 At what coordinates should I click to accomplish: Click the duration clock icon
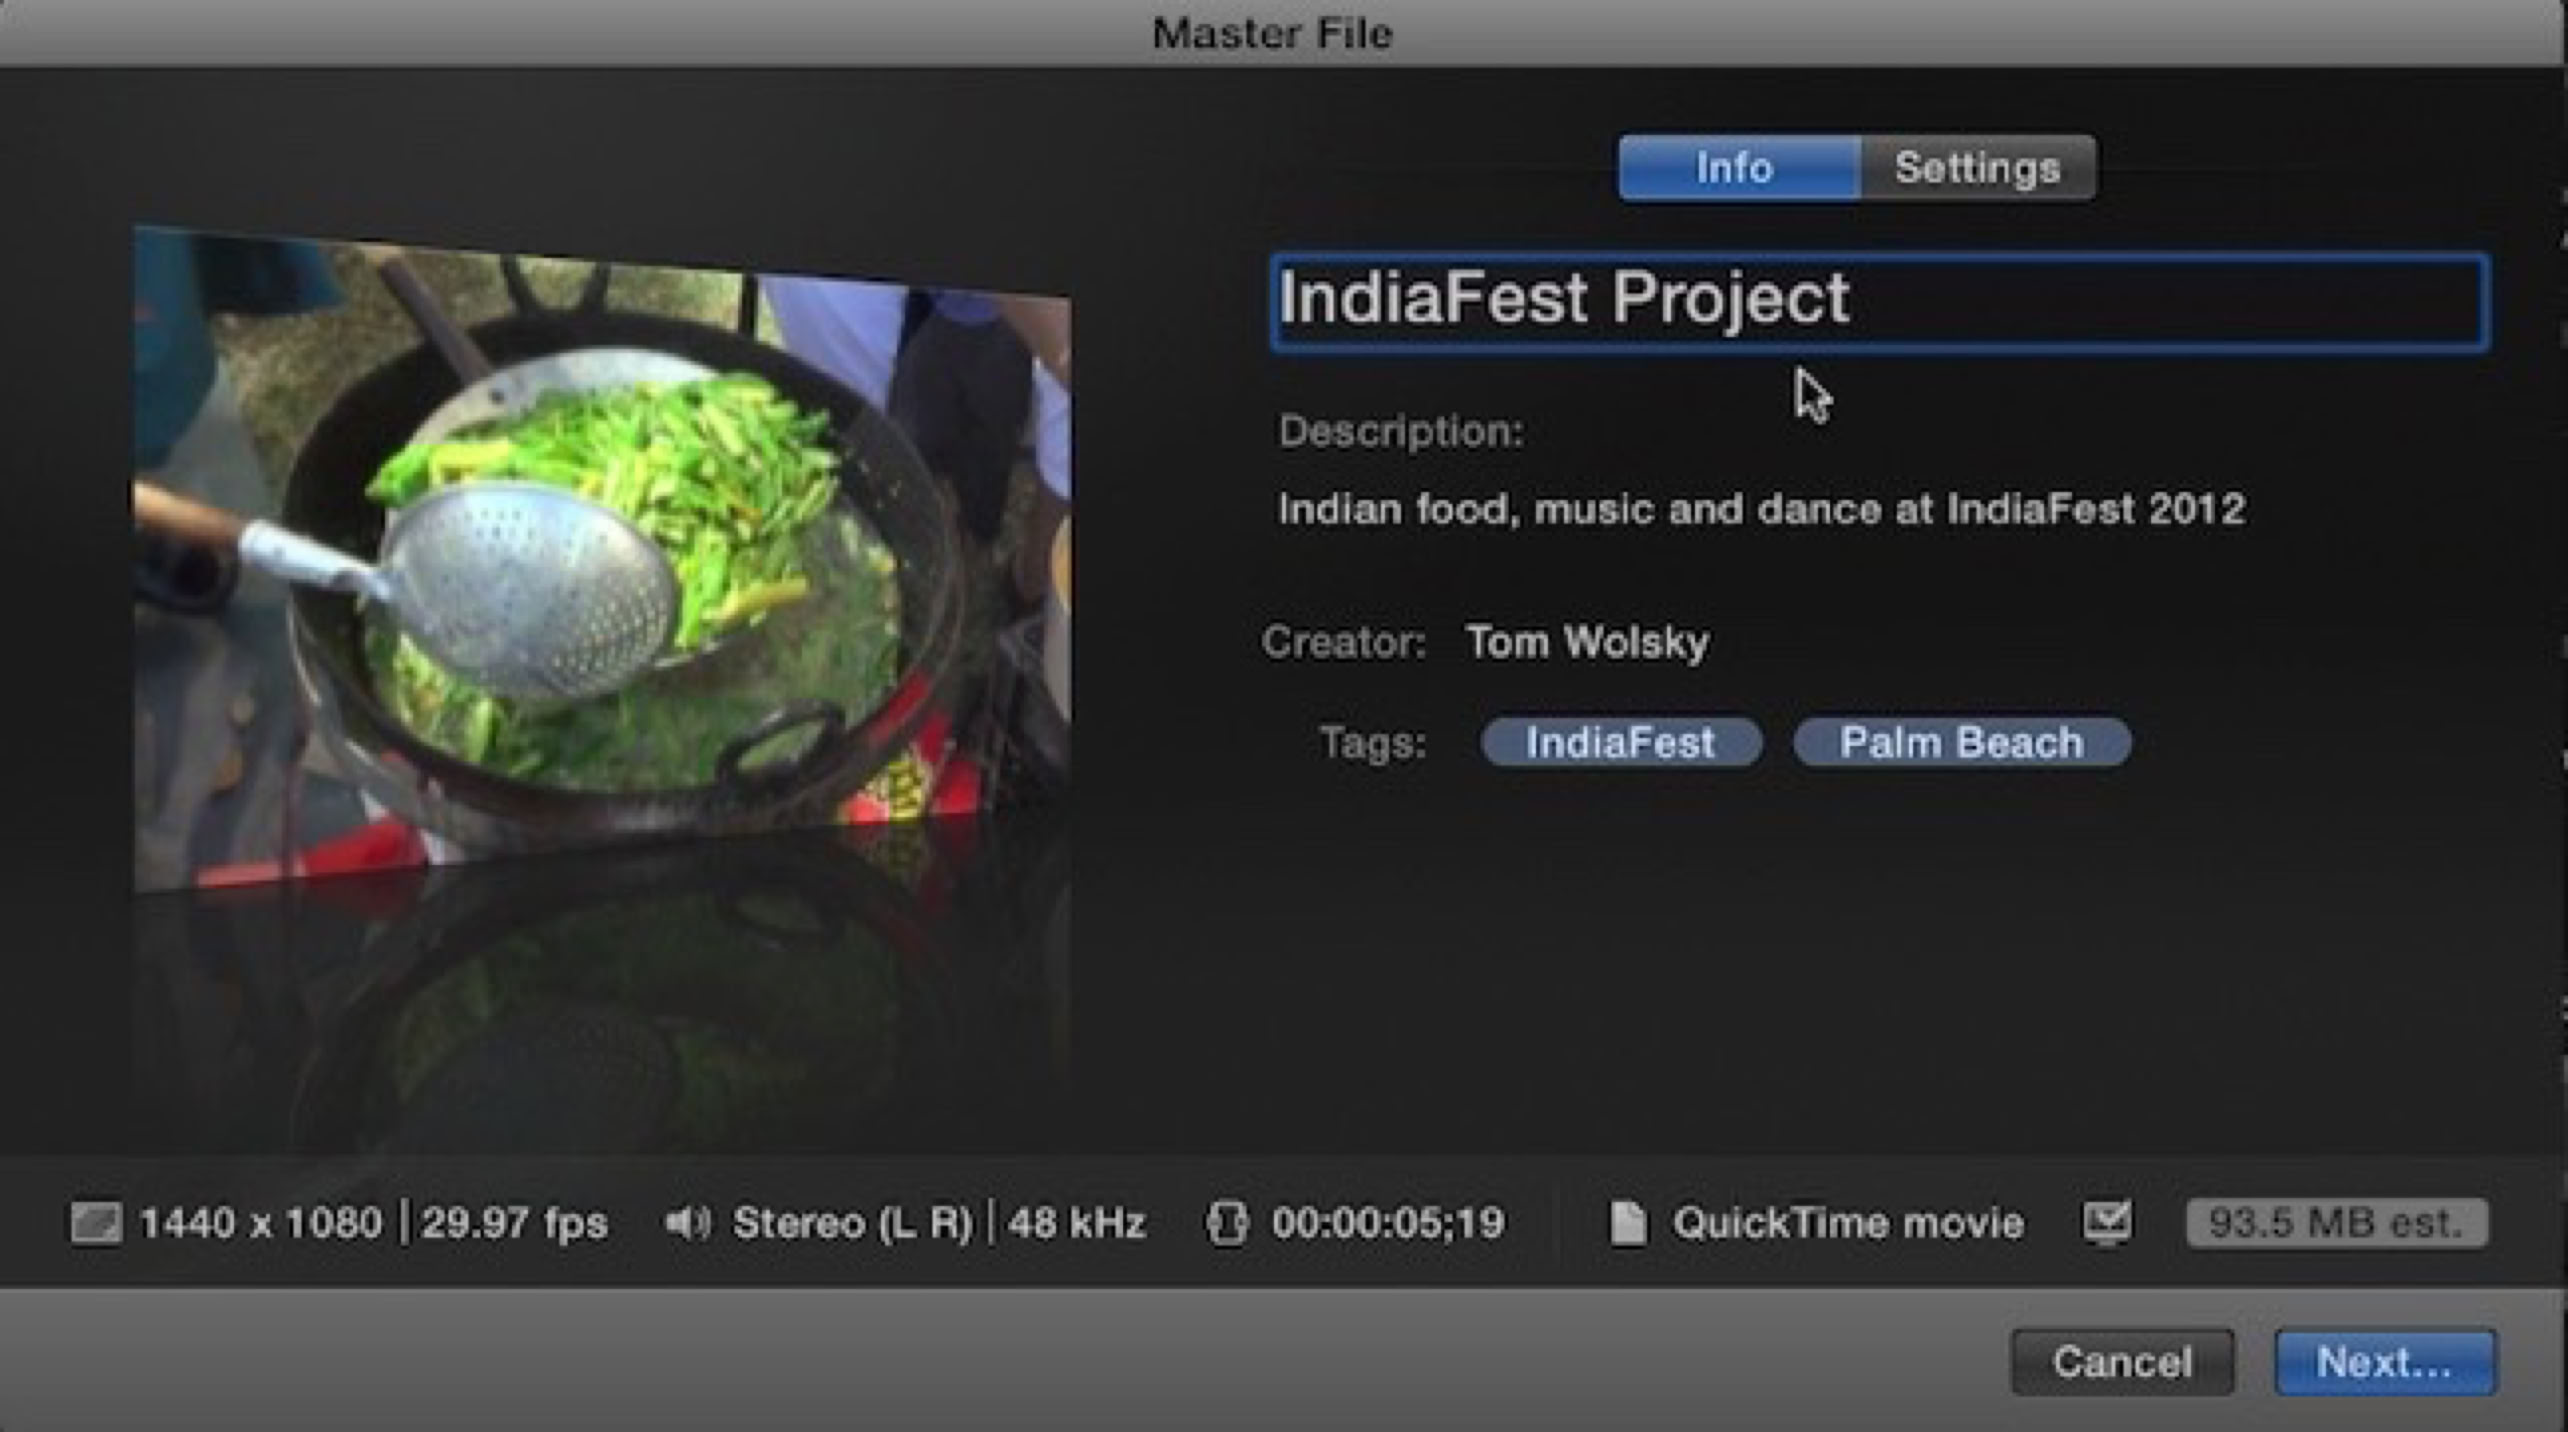[1227, 1222]
